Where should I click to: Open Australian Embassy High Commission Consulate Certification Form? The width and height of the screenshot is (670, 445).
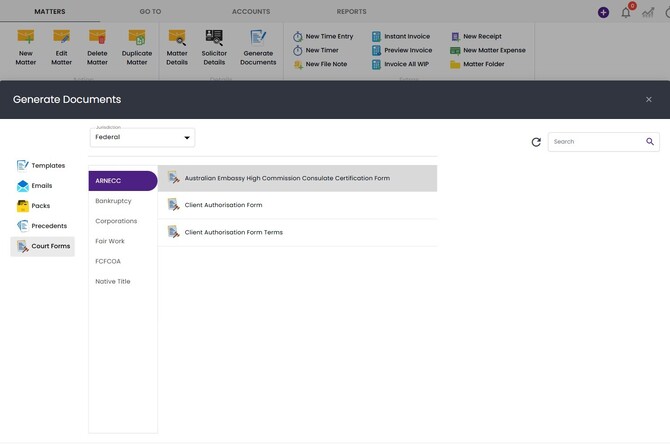[x=297, y=178]
